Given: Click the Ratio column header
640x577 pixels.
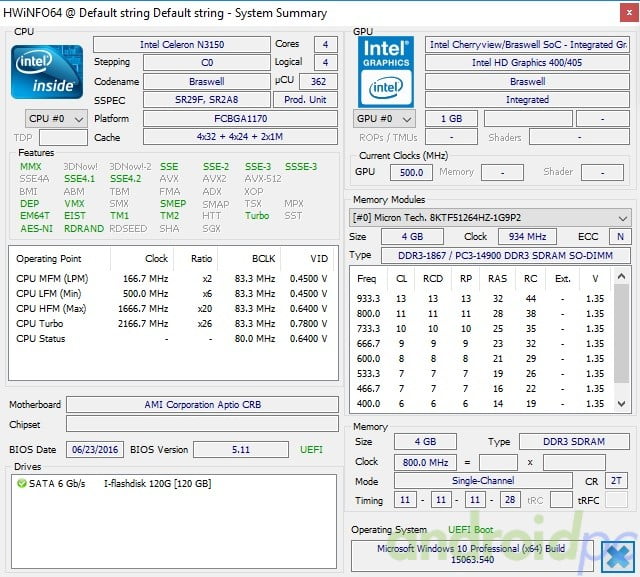Looking at the screenshot, I should (x=196, y=258).
